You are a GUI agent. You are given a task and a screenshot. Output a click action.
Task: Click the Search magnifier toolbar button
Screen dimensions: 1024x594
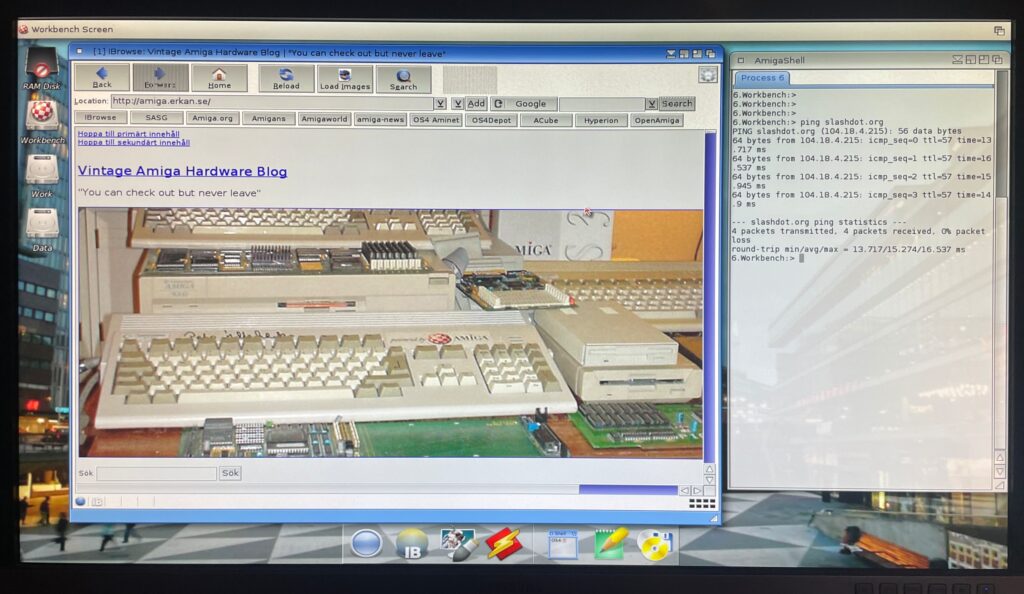click(404, 79)
